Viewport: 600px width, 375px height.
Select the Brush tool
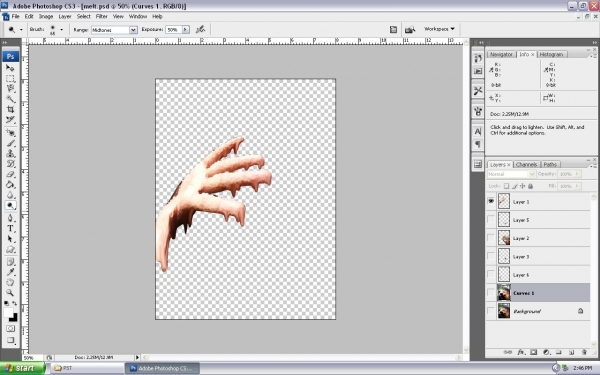coord(10,143)
